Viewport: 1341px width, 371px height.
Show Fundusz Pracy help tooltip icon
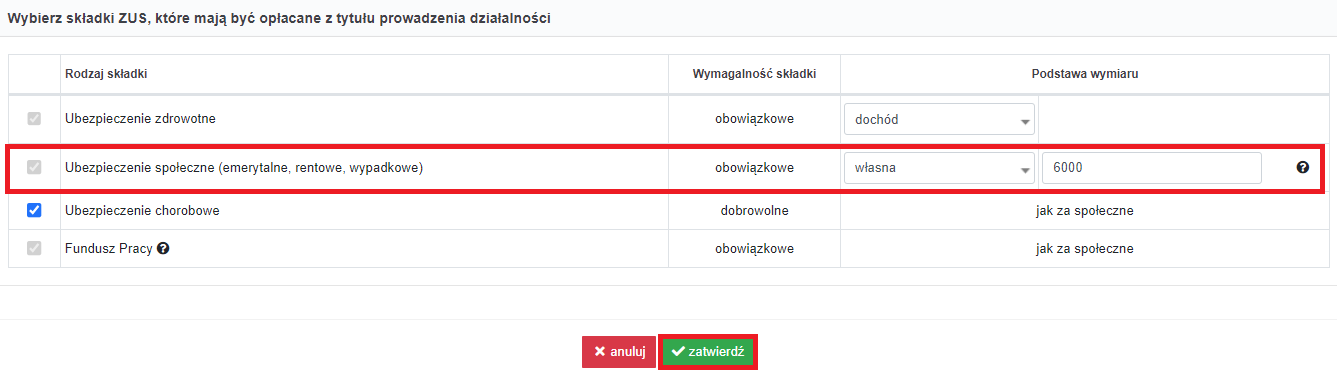pyautogui.click(x=163, y=249)
